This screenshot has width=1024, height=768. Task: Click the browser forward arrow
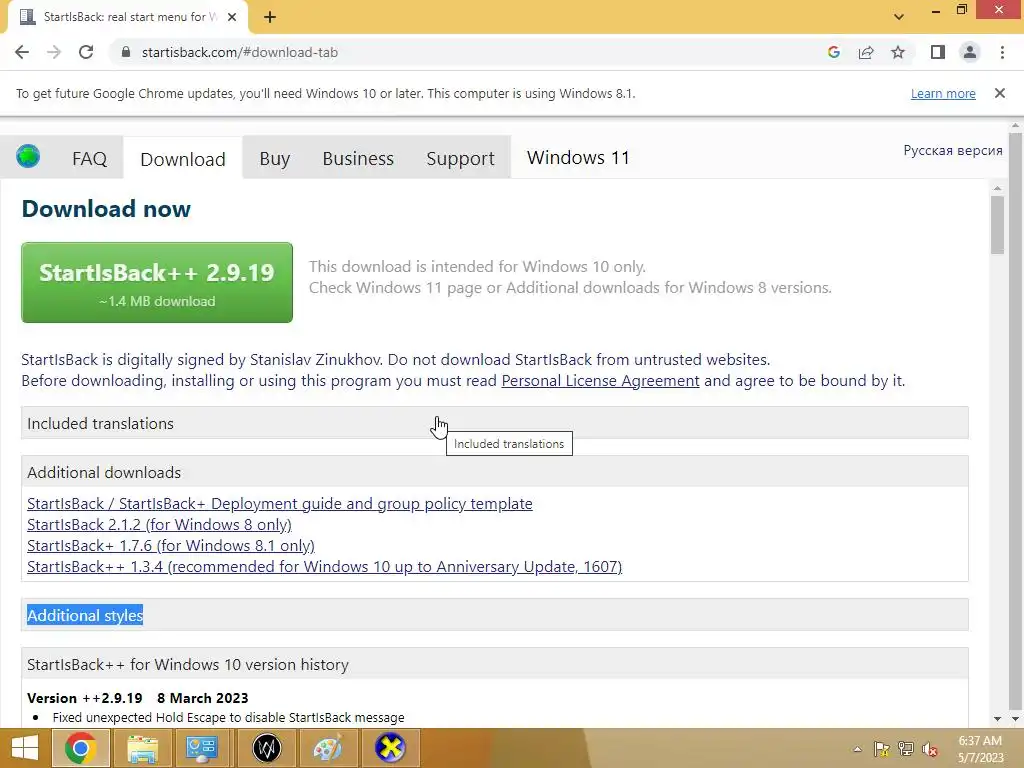(x=54, y=52)
